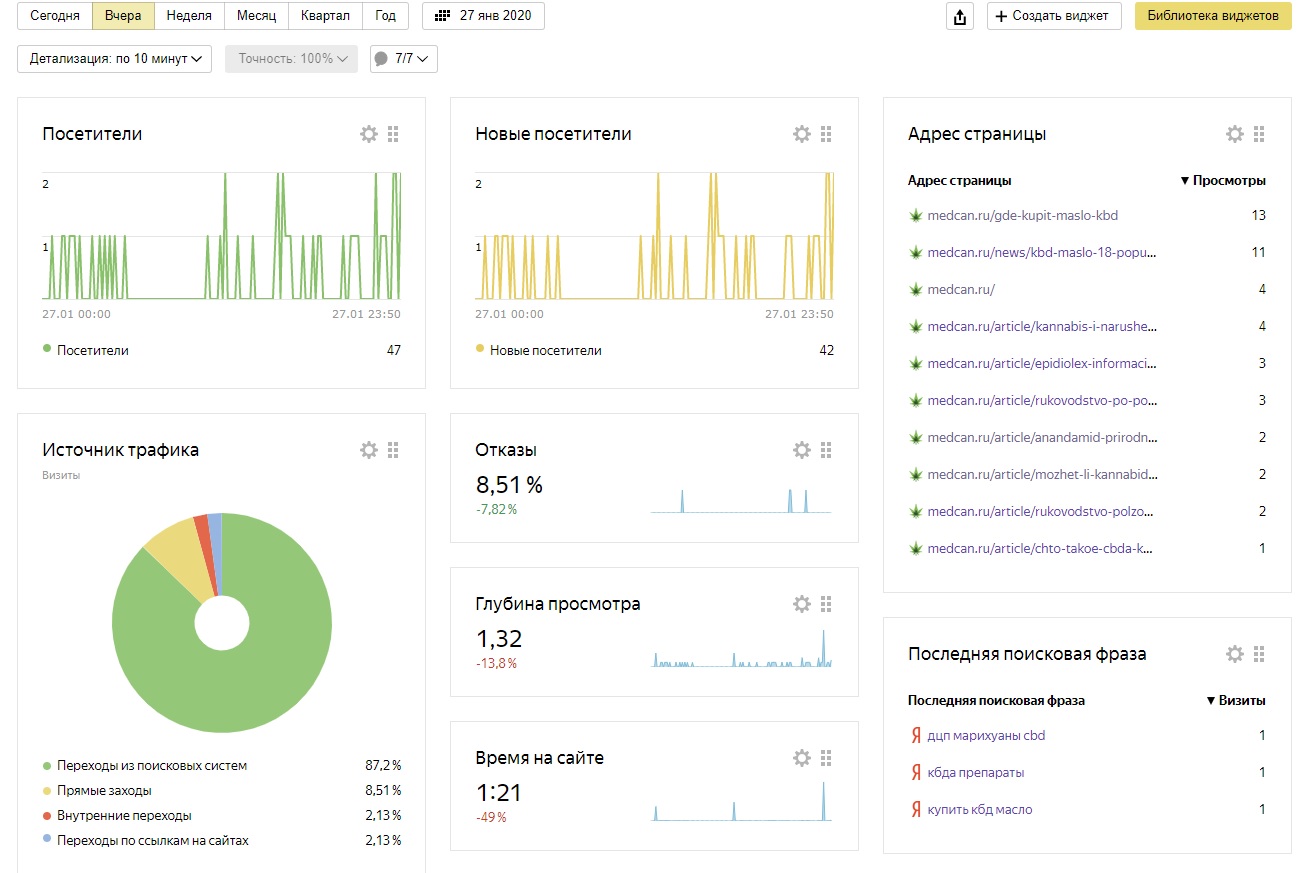Click drag handle of Время на сайте widget
Viewport: 1305px width, 873px height.
click(826, 758)
